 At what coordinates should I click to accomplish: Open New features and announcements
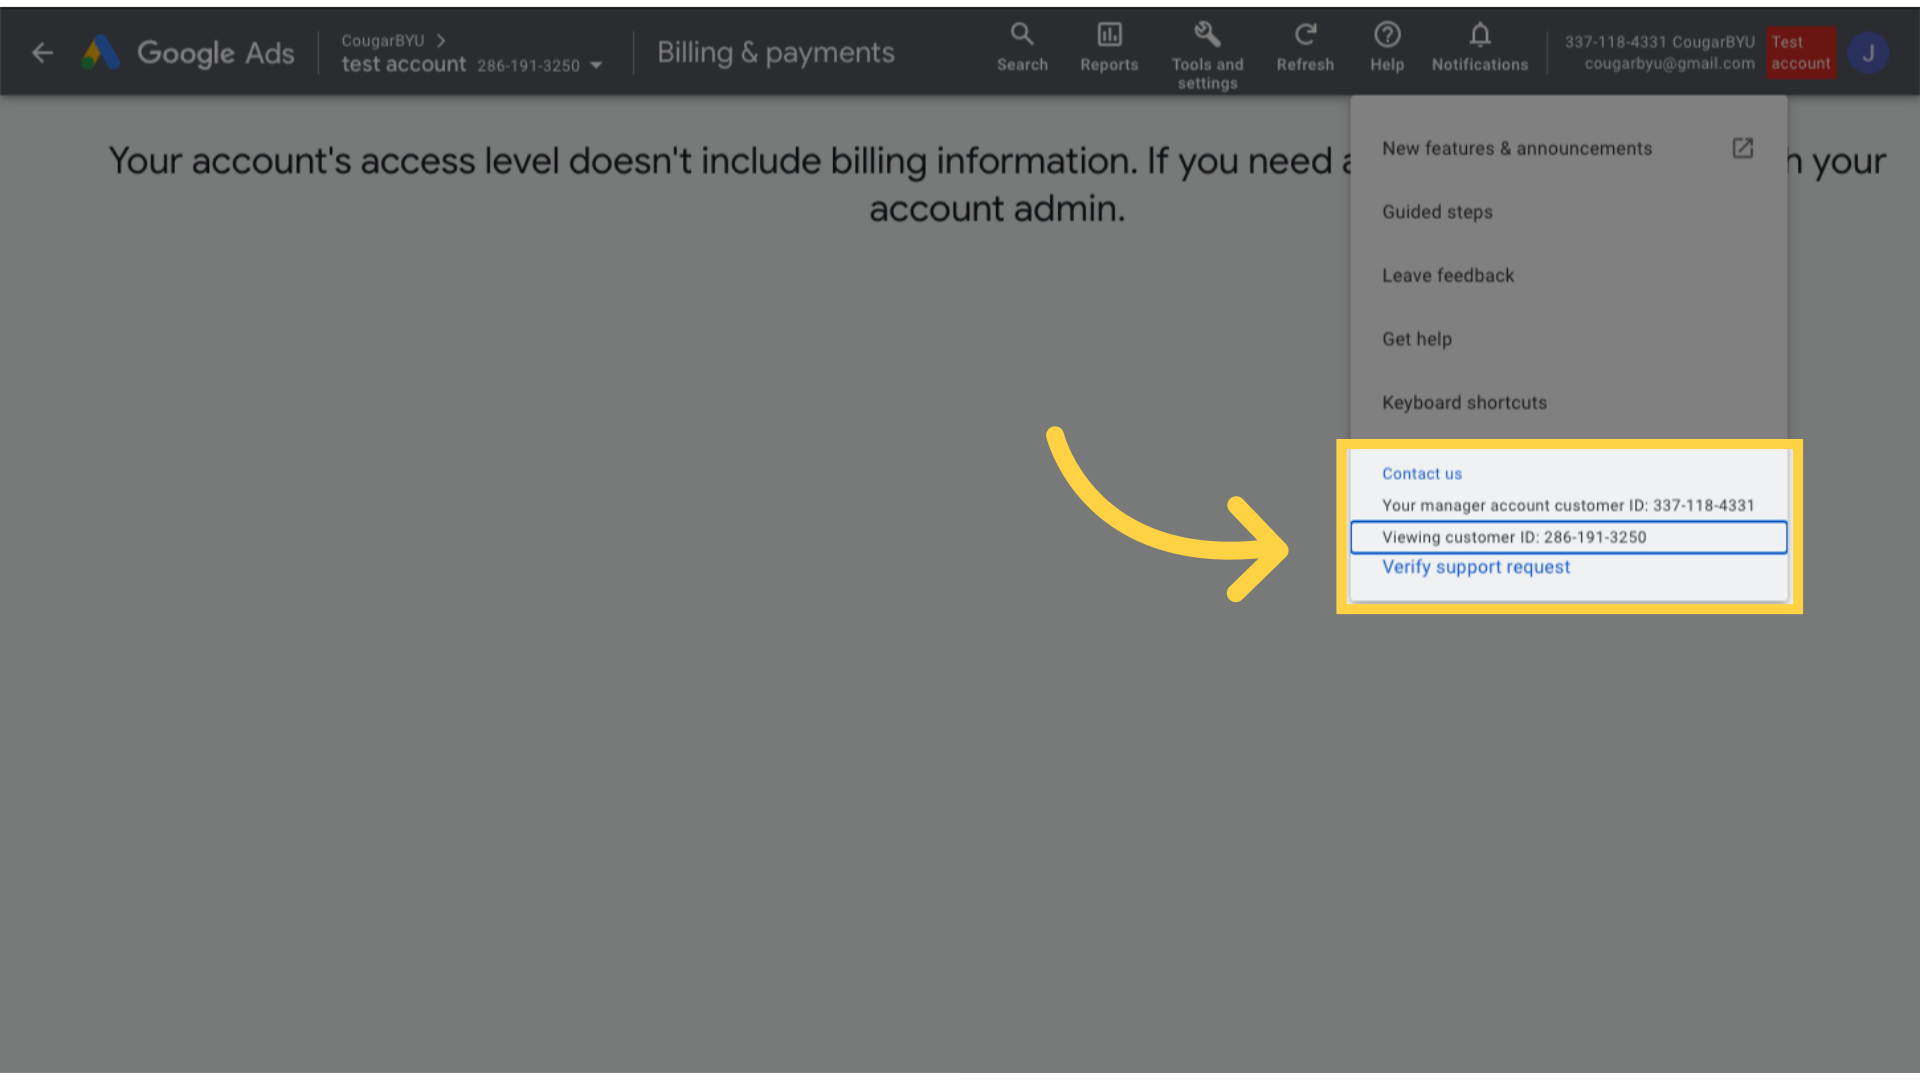click(x=1516, y=148)
